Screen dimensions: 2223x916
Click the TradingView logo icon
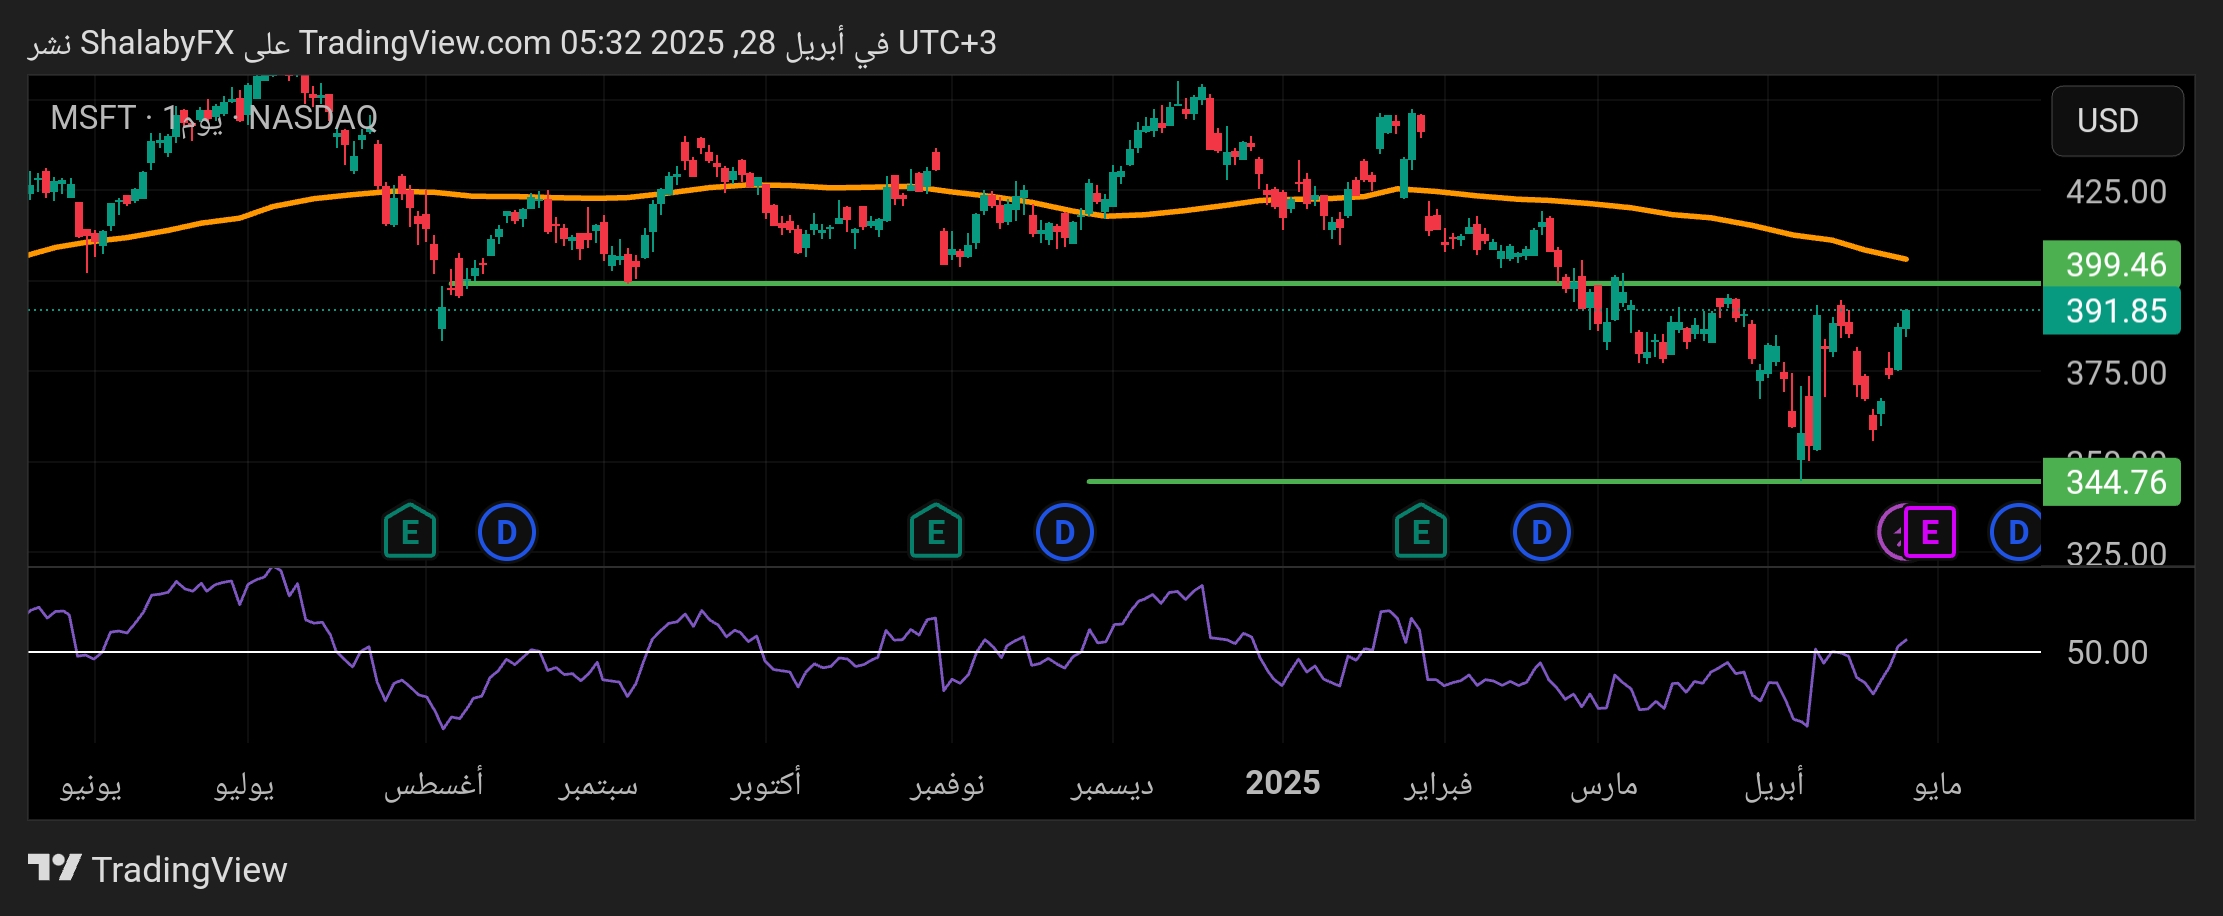(x=54, y=868)
